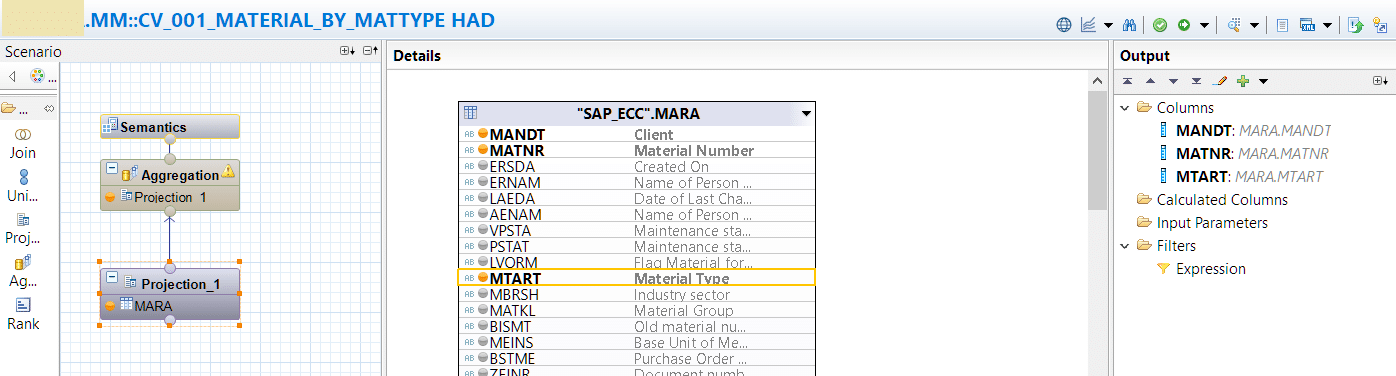Select the MBRSH Industry sector row
This screenshot has height=376, width=1396.
coord(637,295)
